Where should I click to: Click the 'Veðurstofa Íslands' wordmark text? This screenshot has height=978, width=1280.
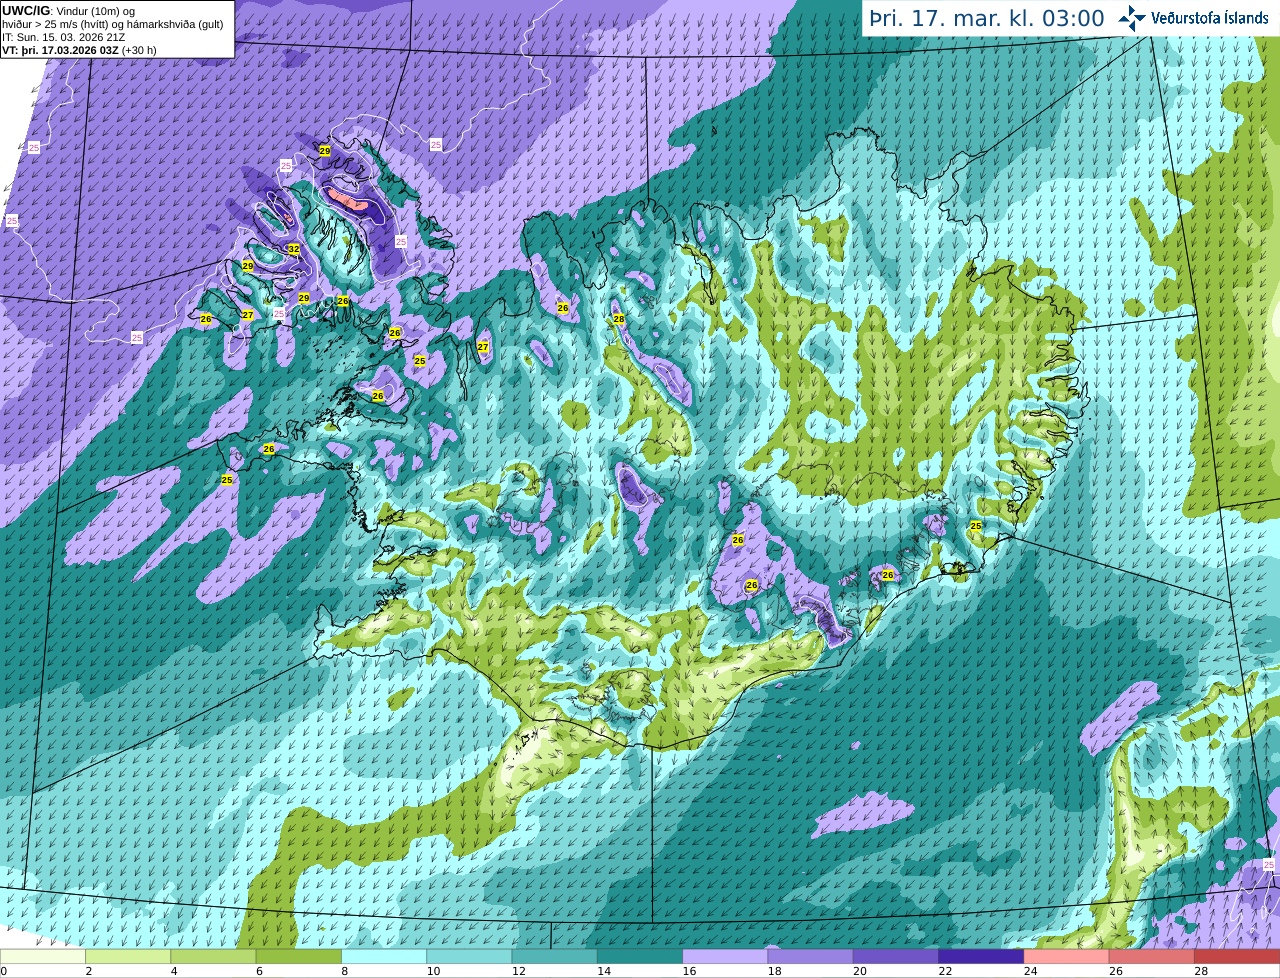[x=1209, y=18]
